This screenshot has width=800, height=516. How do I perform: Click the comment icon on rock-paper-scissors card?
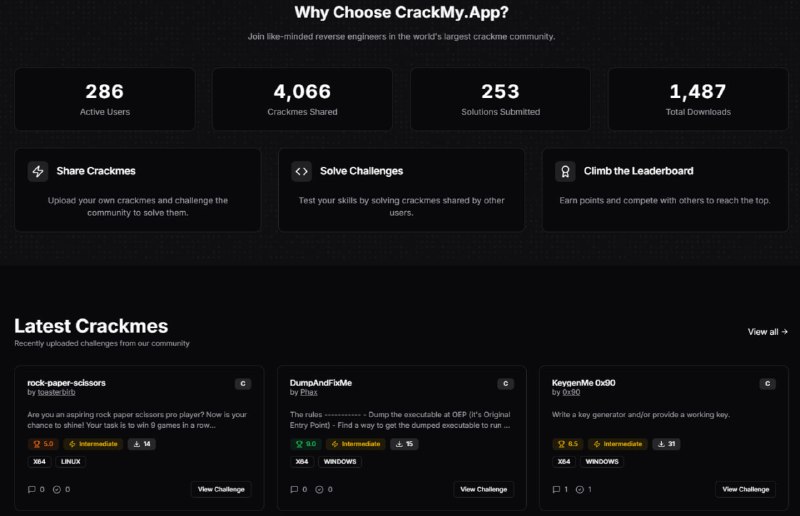coord(32,489)
